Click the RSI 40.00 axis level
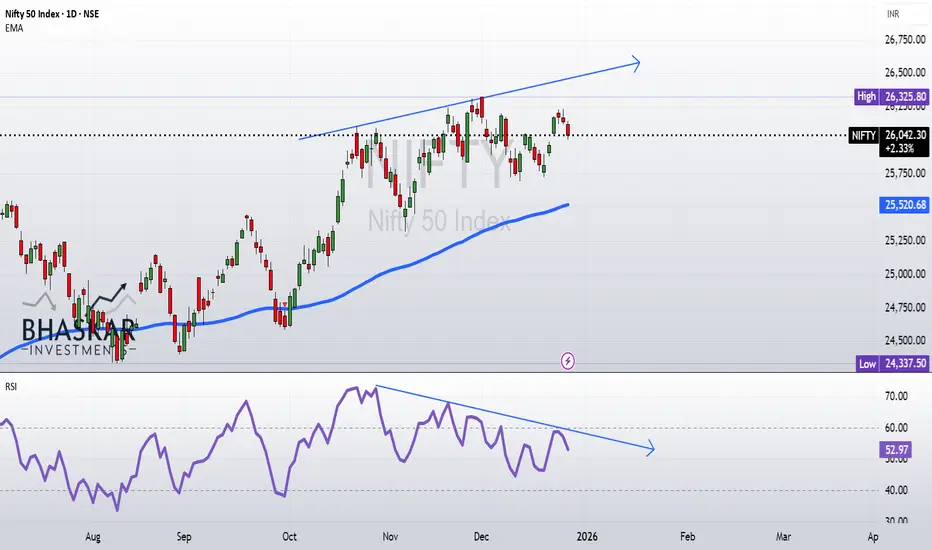 point(896,491)
